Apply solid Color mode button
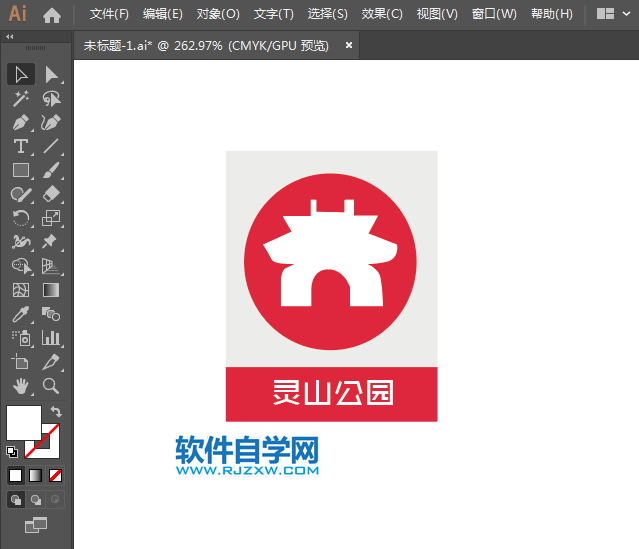 (x=15, y=475)
